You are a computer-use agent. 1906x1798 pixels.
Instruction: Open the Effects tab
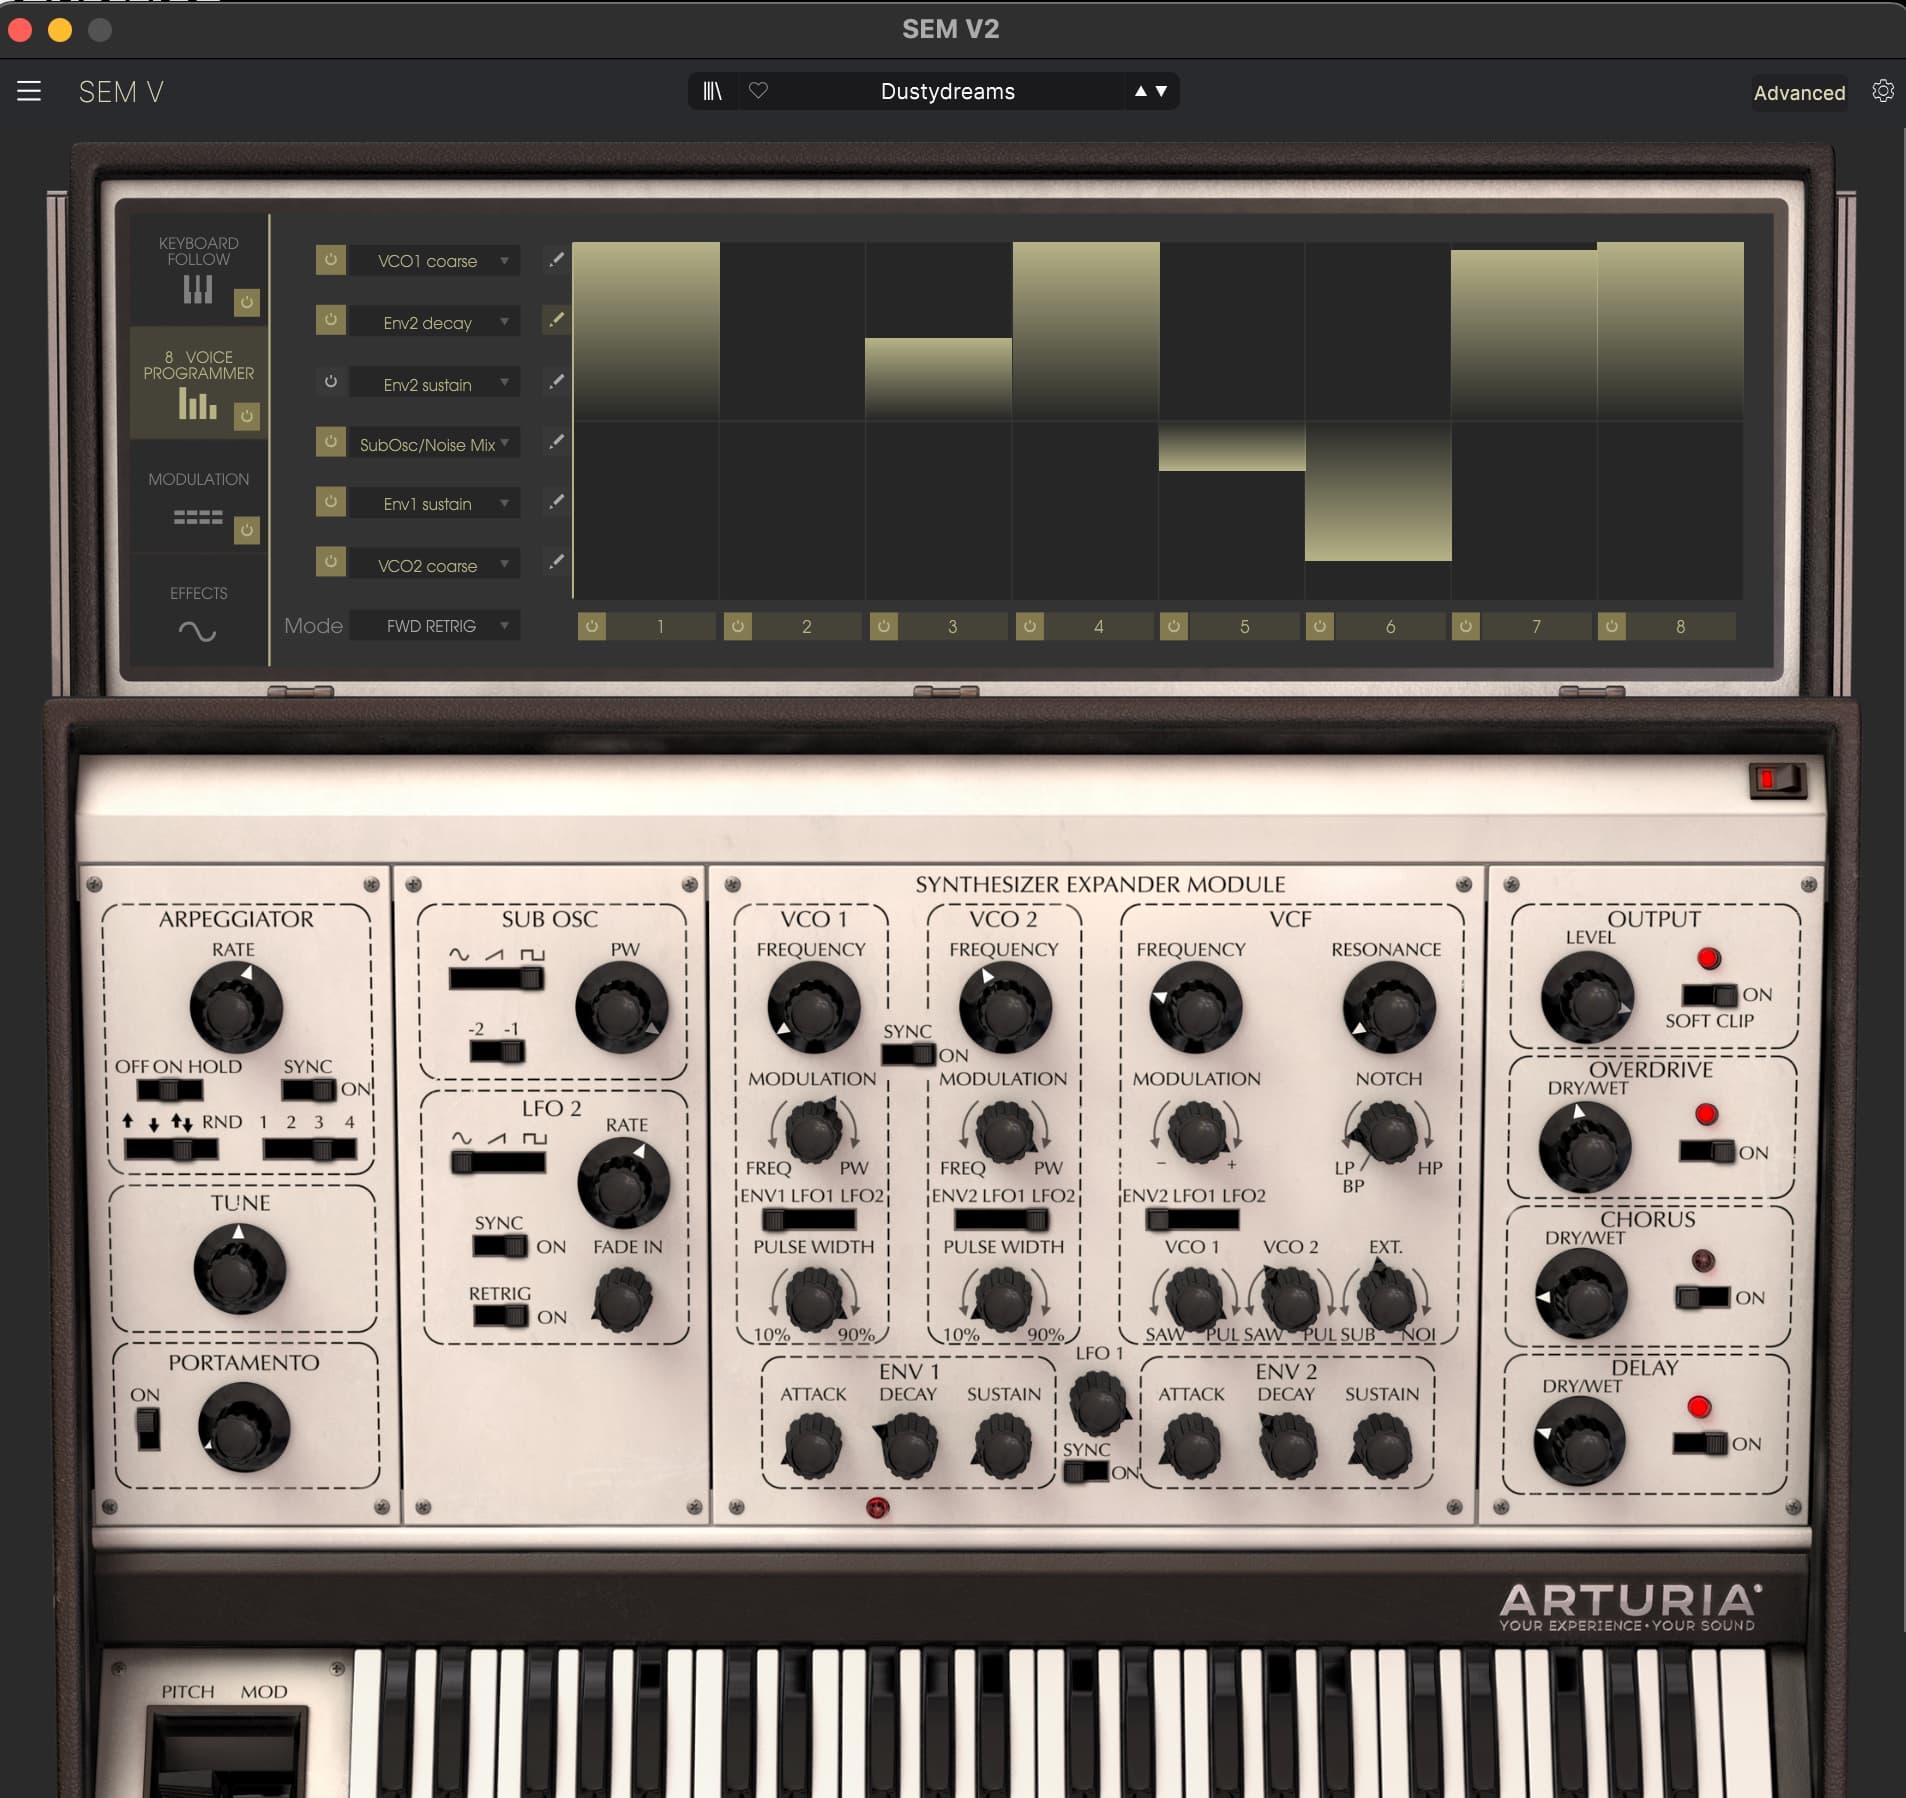click(198, 612)
